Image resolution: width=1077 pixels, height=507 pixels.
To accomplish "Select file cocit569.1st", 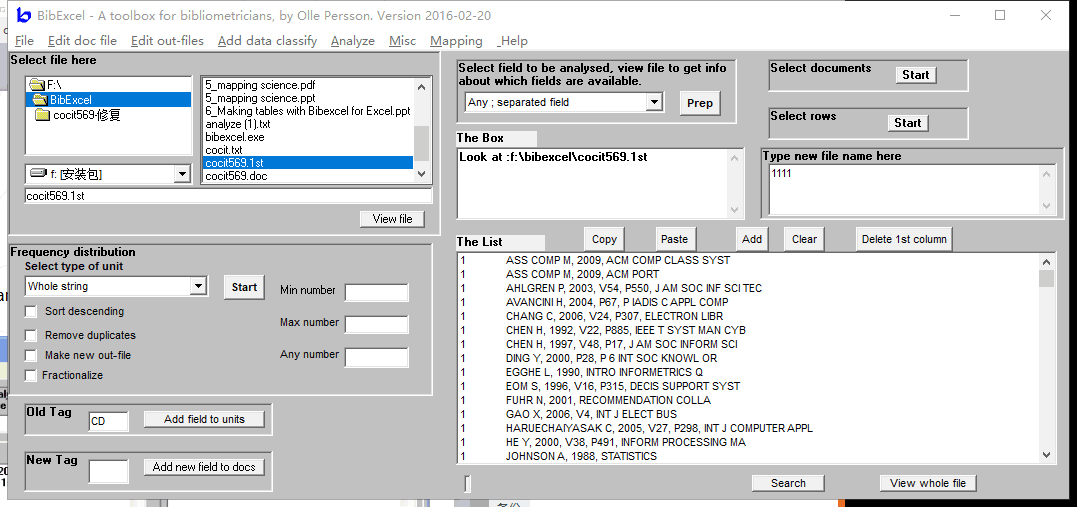I will (308, 163).
